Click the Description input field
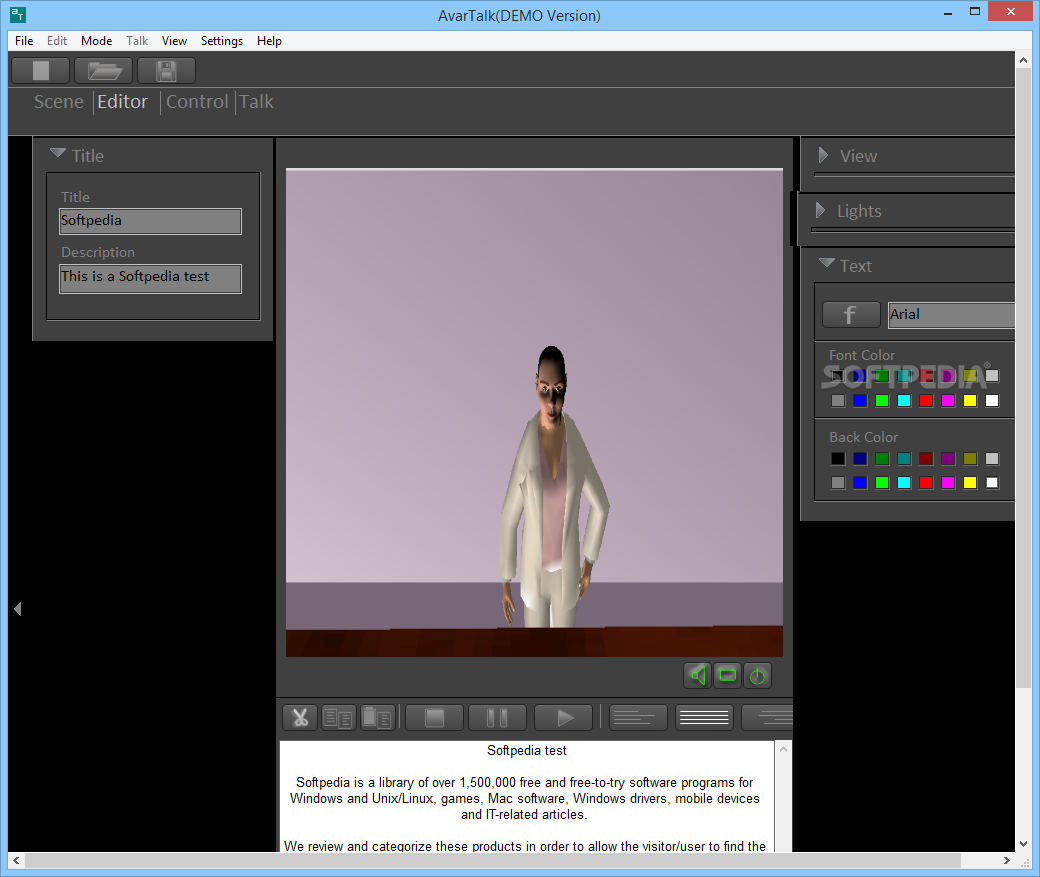The width and height of the screenshot is (1040, 877). [x=151, y=279]
